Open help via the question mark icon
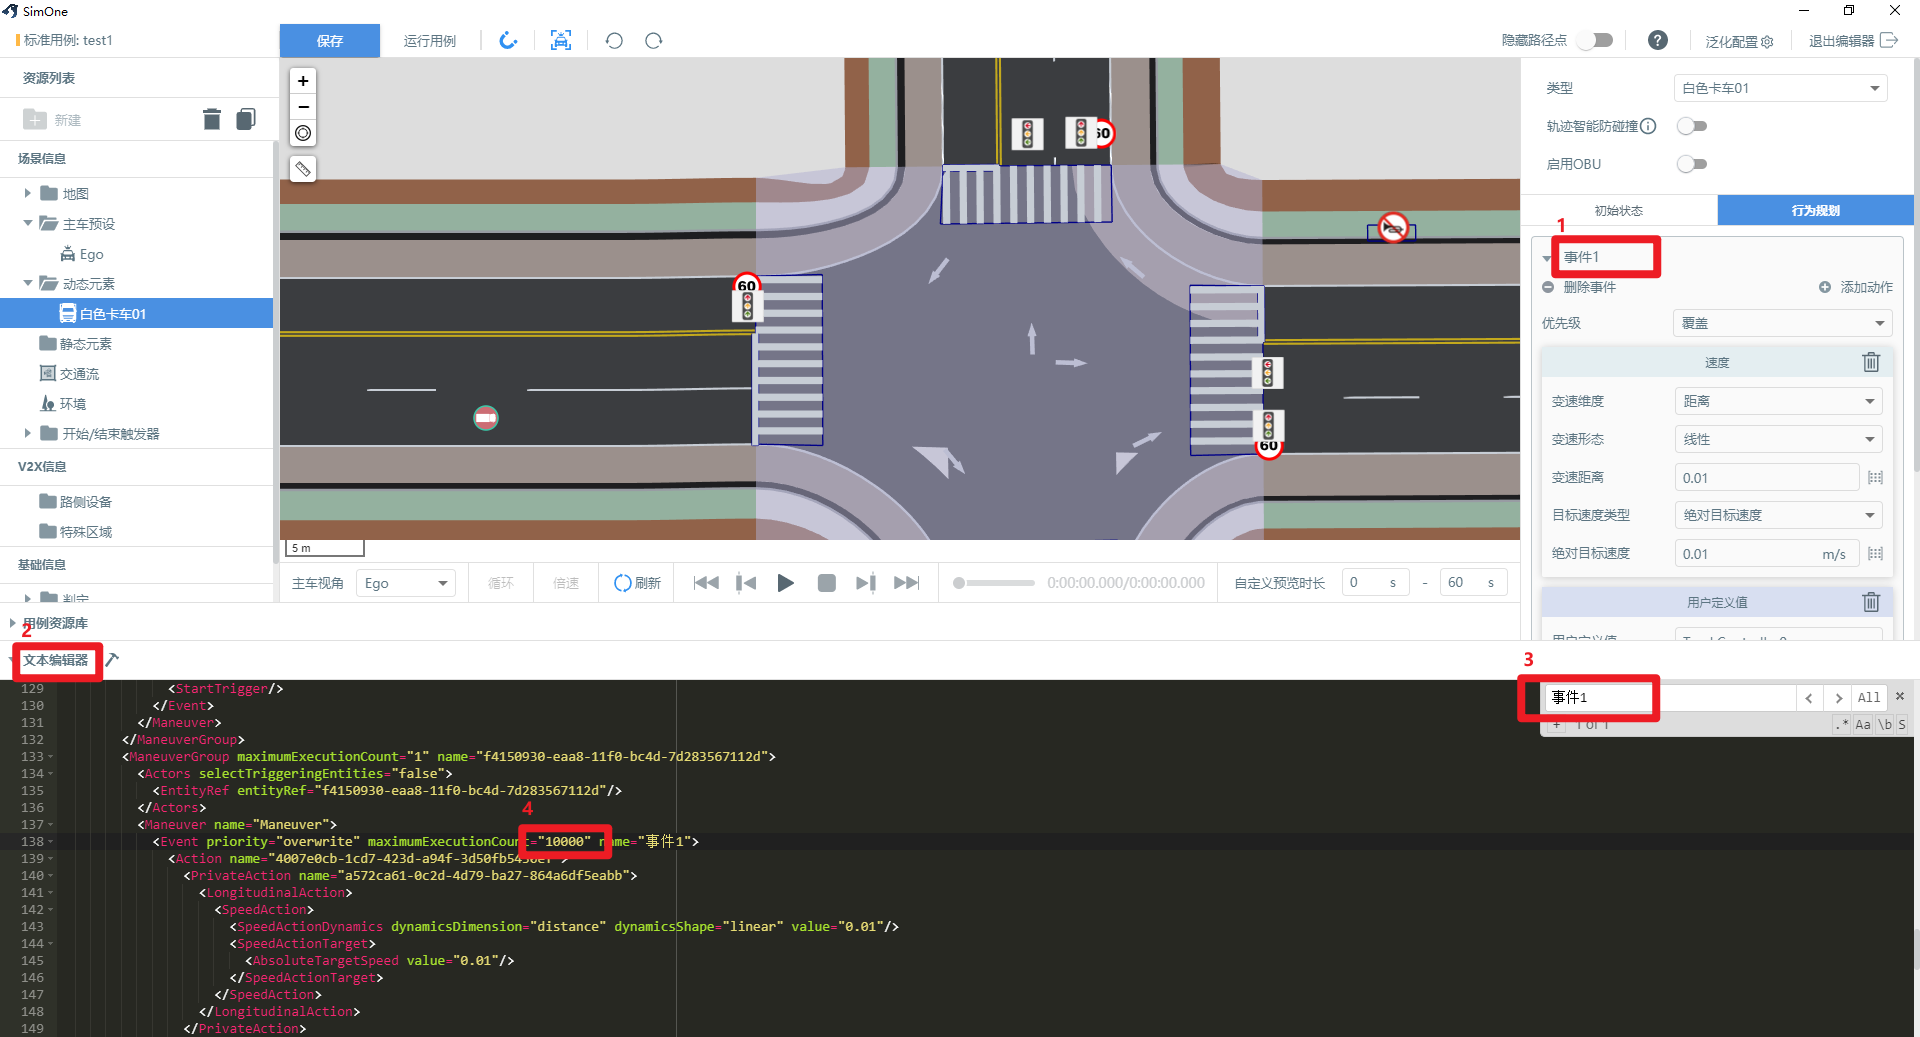This screenshot has height=1037, width=1920. (1658, 40)
